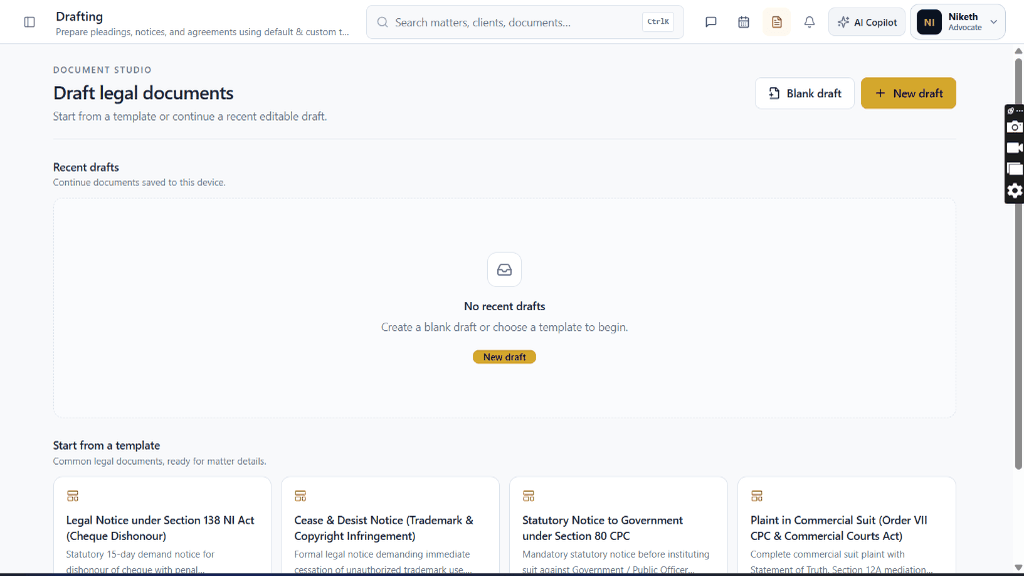
Task: Open Statutory Notice to Government template
Action: coord(618,526)
